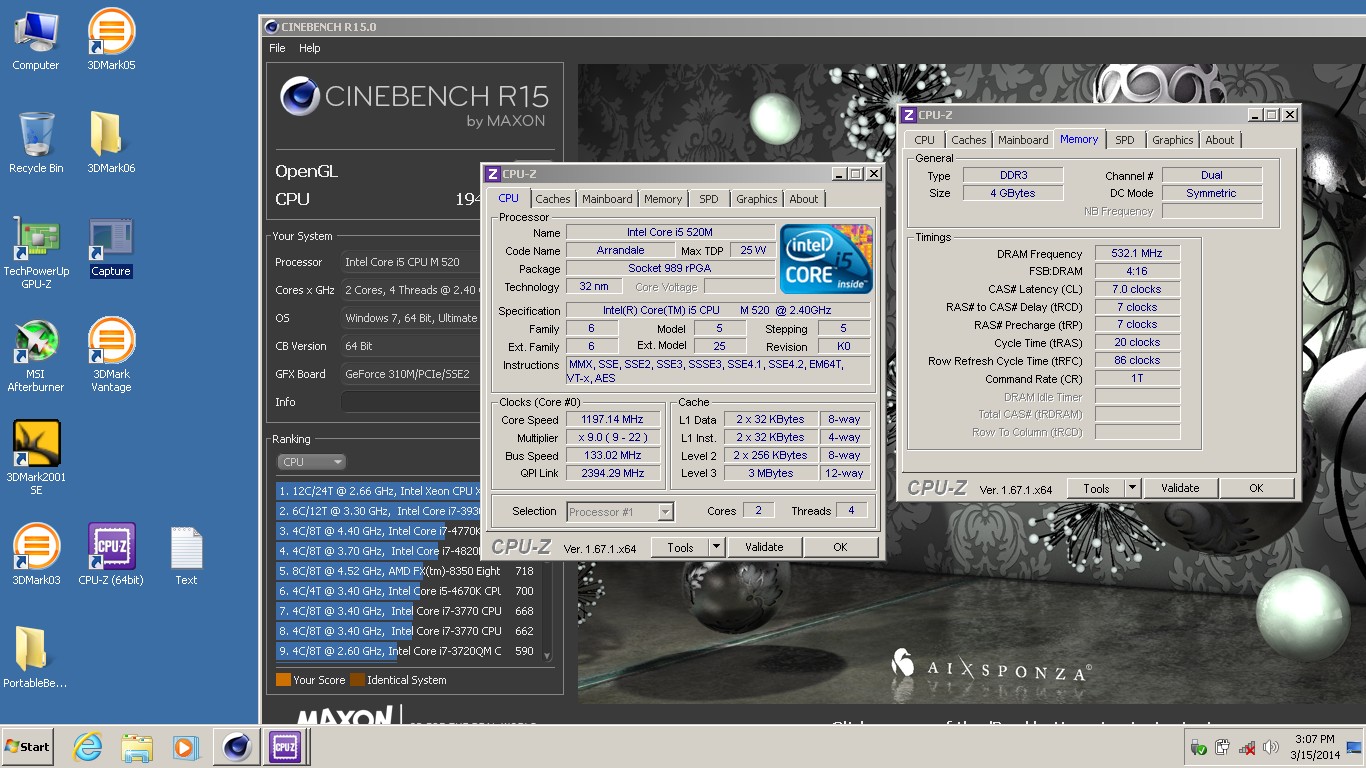Switch to Caches tab in front CPU-Z
Screen dimensions: 1366x768
[x=552, y=199]
